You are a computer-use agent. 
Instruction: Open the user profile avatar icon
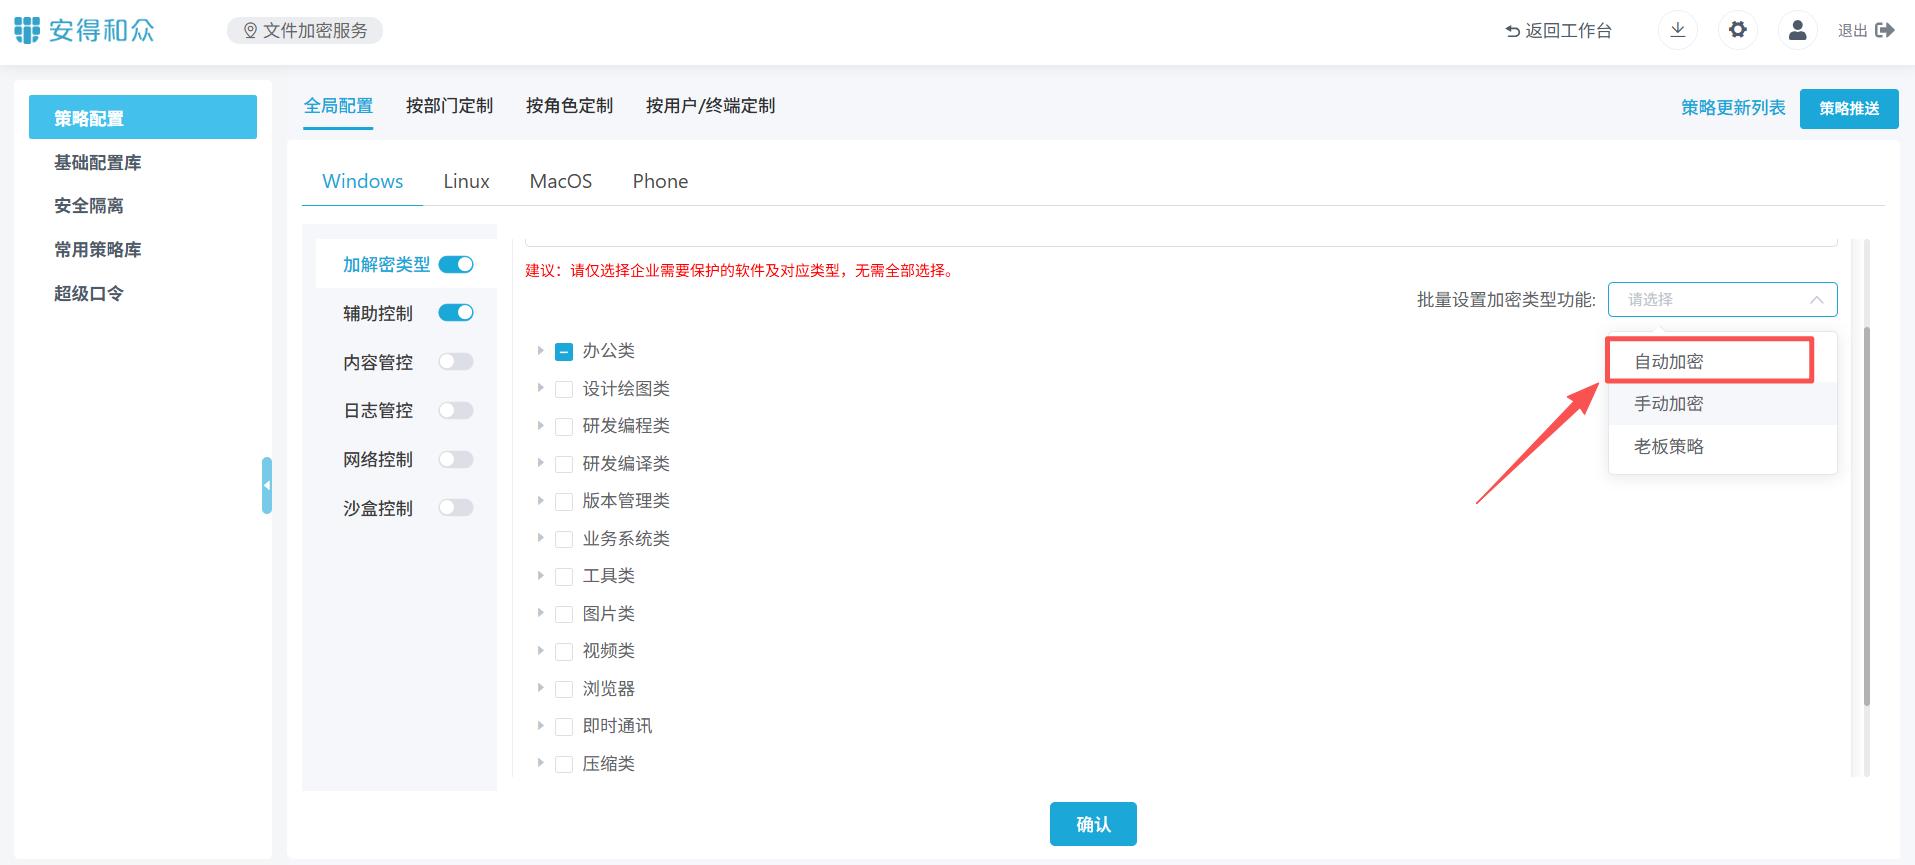pyautogui.click(x=1797, y=30)
